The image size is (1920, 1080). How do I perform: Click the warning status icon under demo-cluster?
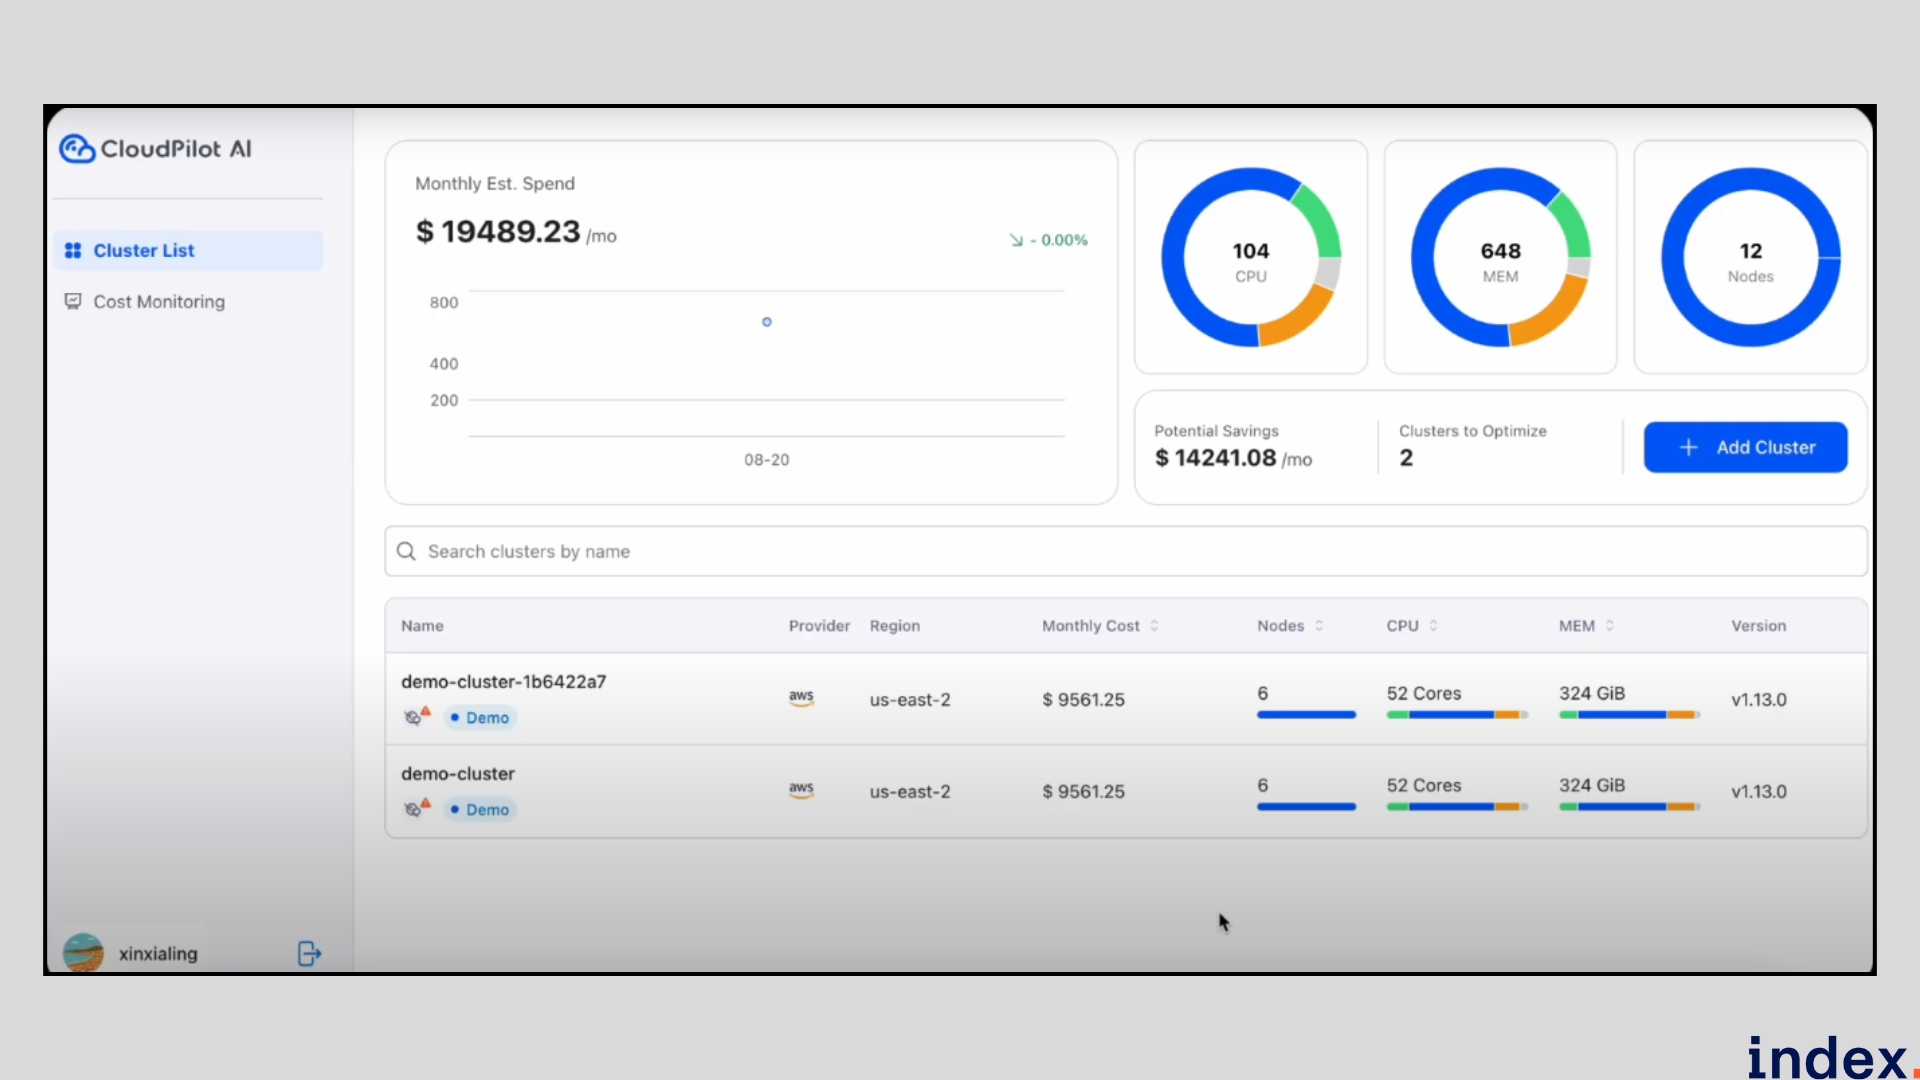(x=416, y=808)
